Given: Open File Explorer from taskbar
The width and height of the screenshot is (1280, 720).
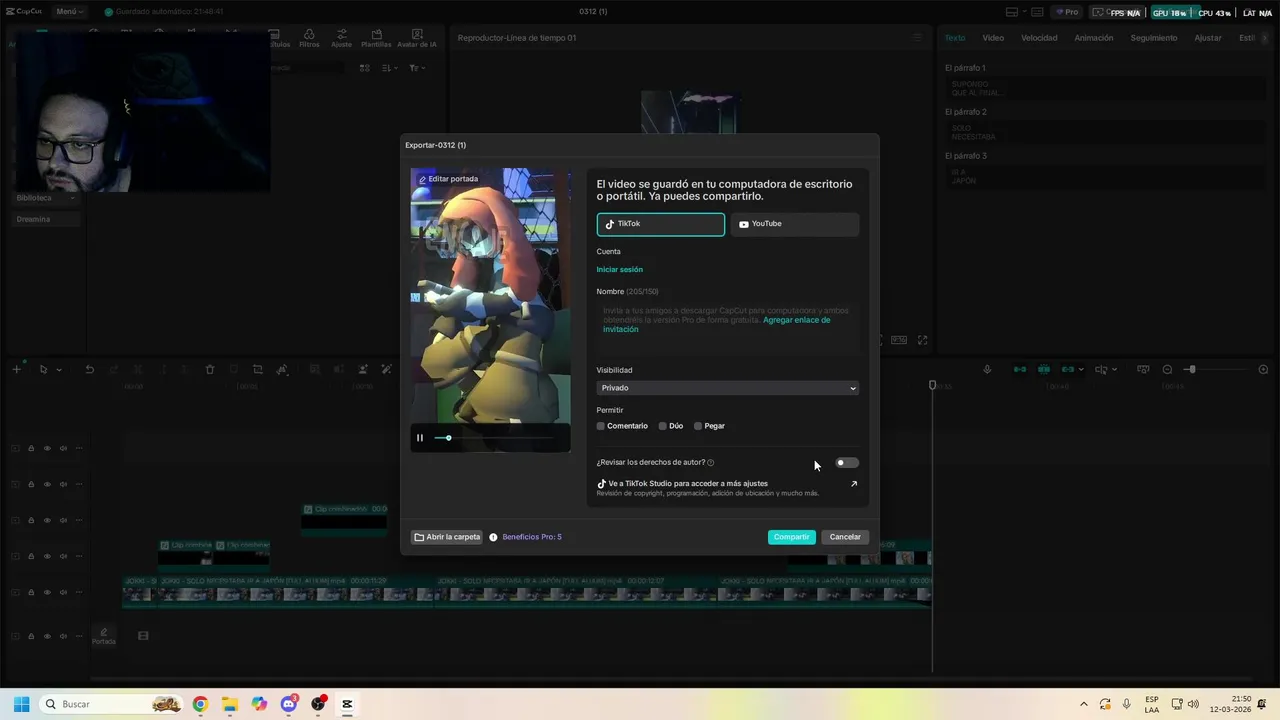Looking at the screenshot, I should coord(230,704).
